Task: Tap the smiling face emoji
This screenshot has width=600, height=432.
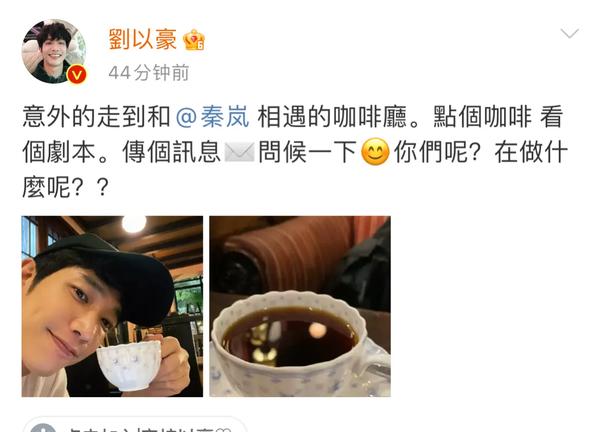Action: point(375,152)
